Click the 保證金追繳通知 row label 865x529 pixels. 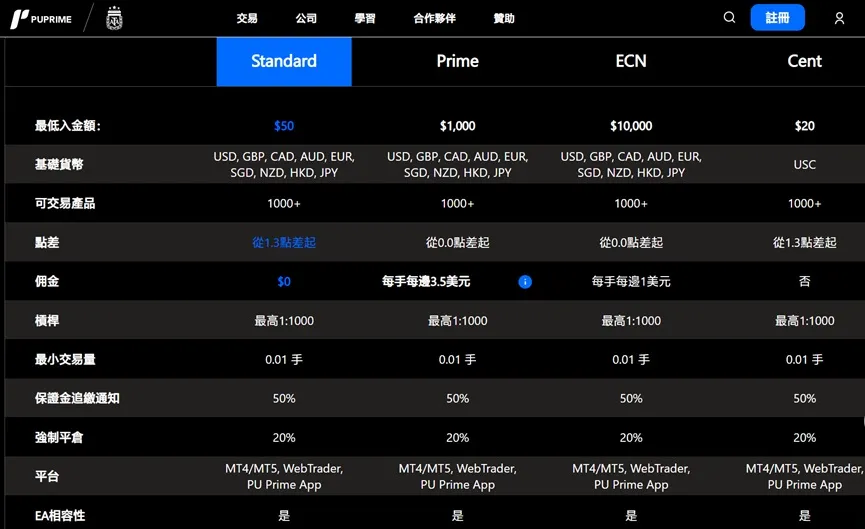coord(77,398)
